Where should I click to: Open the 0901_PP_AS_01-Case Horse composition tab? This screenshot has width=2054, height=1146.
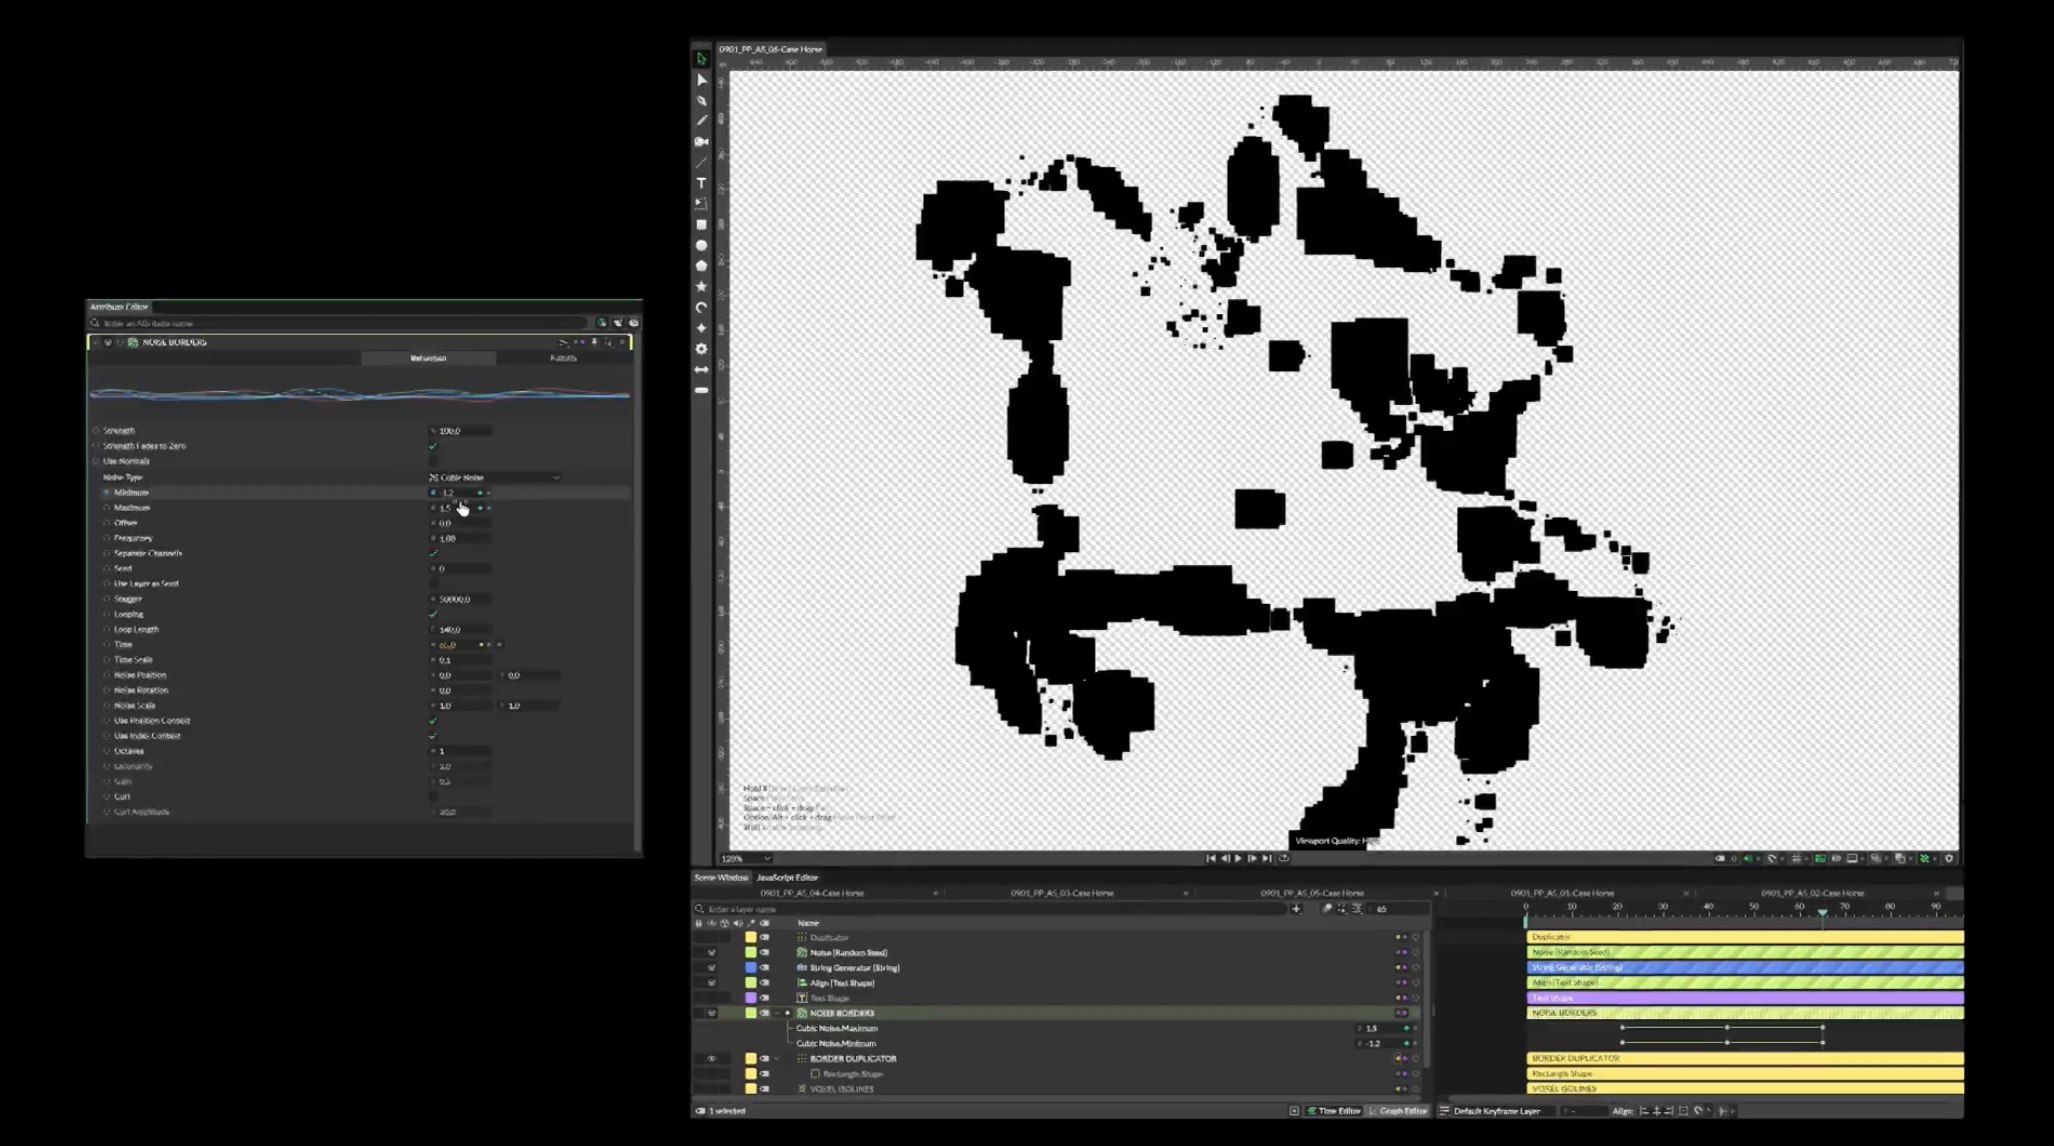coord(1562,893)
